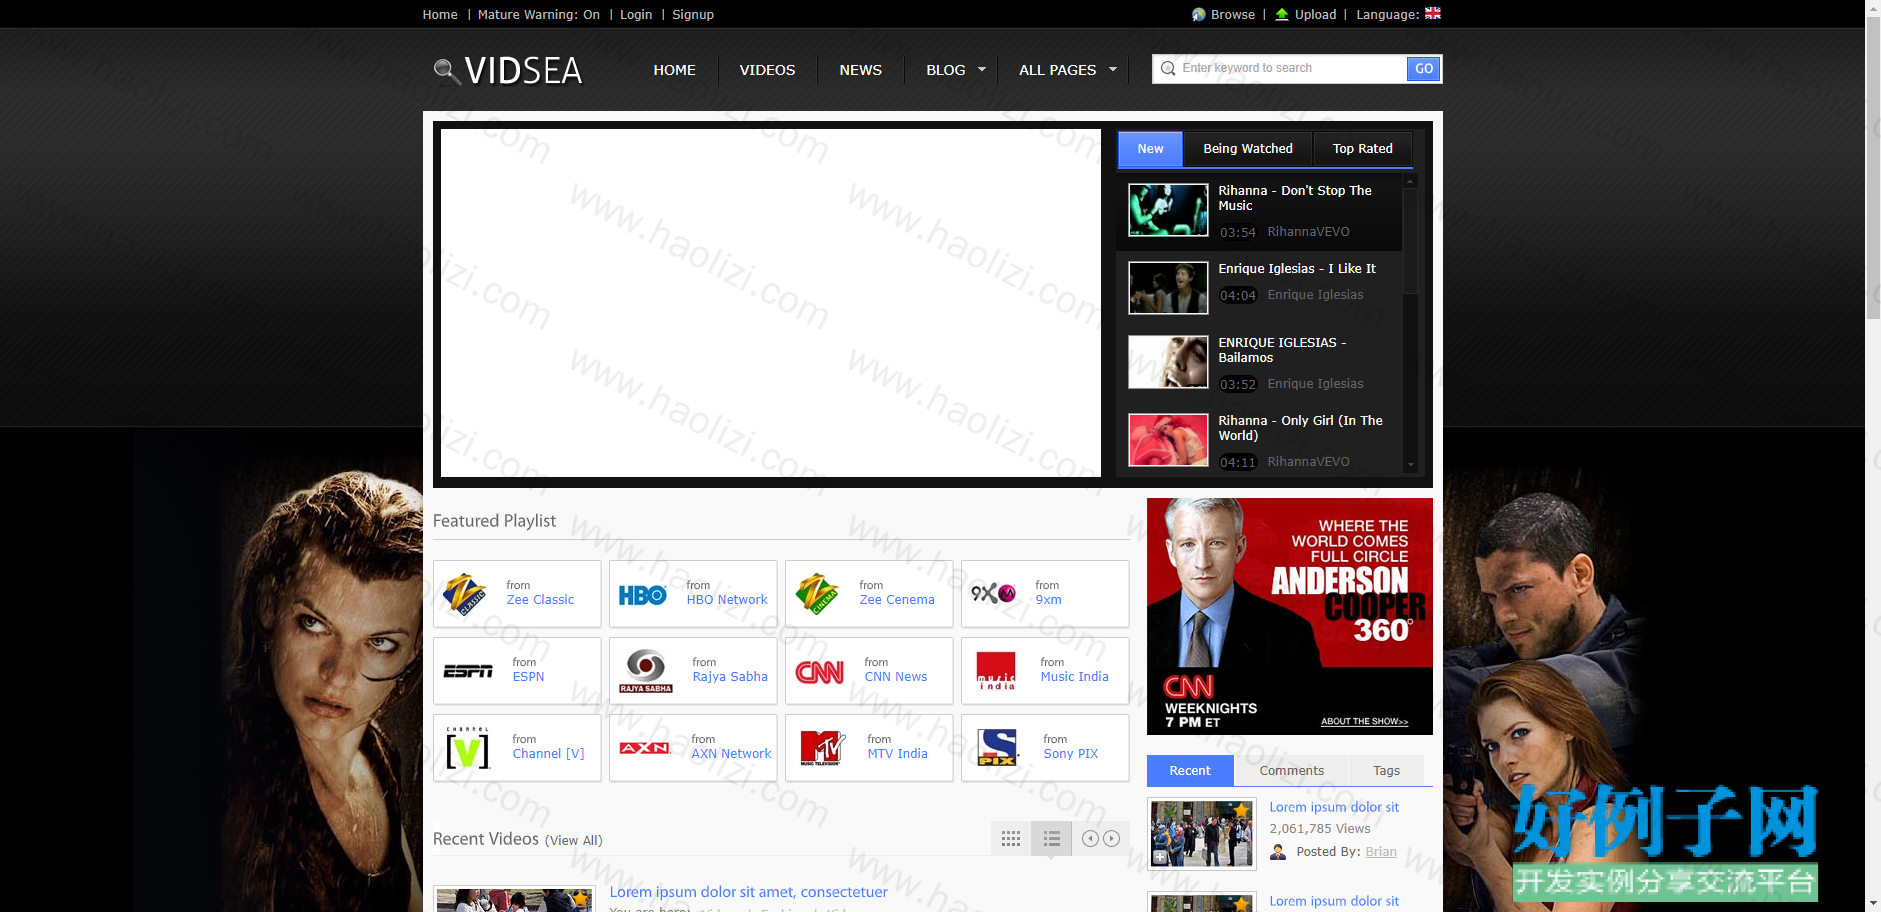This screenshot has height=912, width=1881.
Task: Click the video list scroll down arrow
Action: [x=1410, y=465]
